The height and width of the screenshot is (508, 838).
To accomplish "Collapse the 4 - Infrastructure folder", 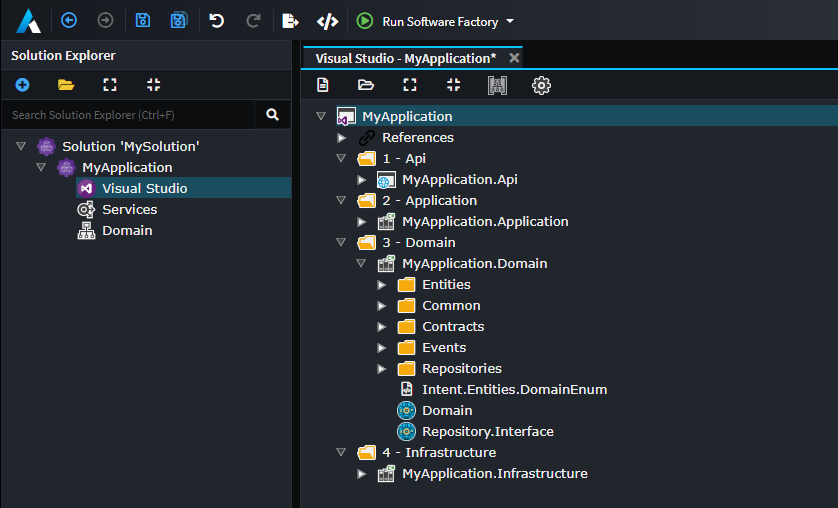I will 341,452.
